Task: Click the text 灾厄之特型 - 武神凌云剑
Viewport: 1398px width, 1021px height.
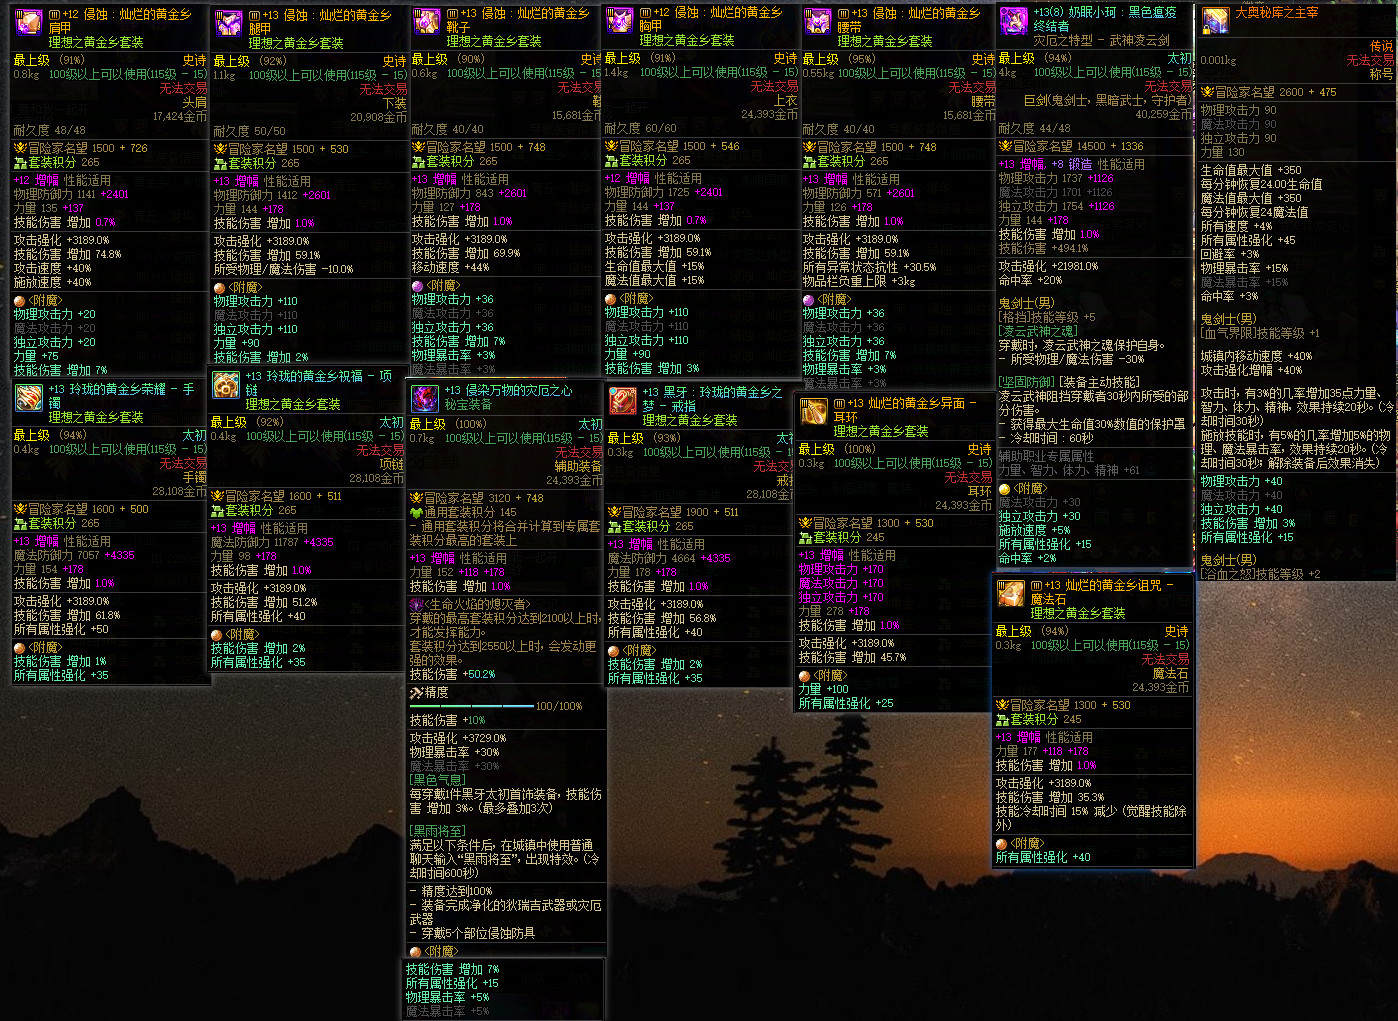Action: [x=1102, y=40]
